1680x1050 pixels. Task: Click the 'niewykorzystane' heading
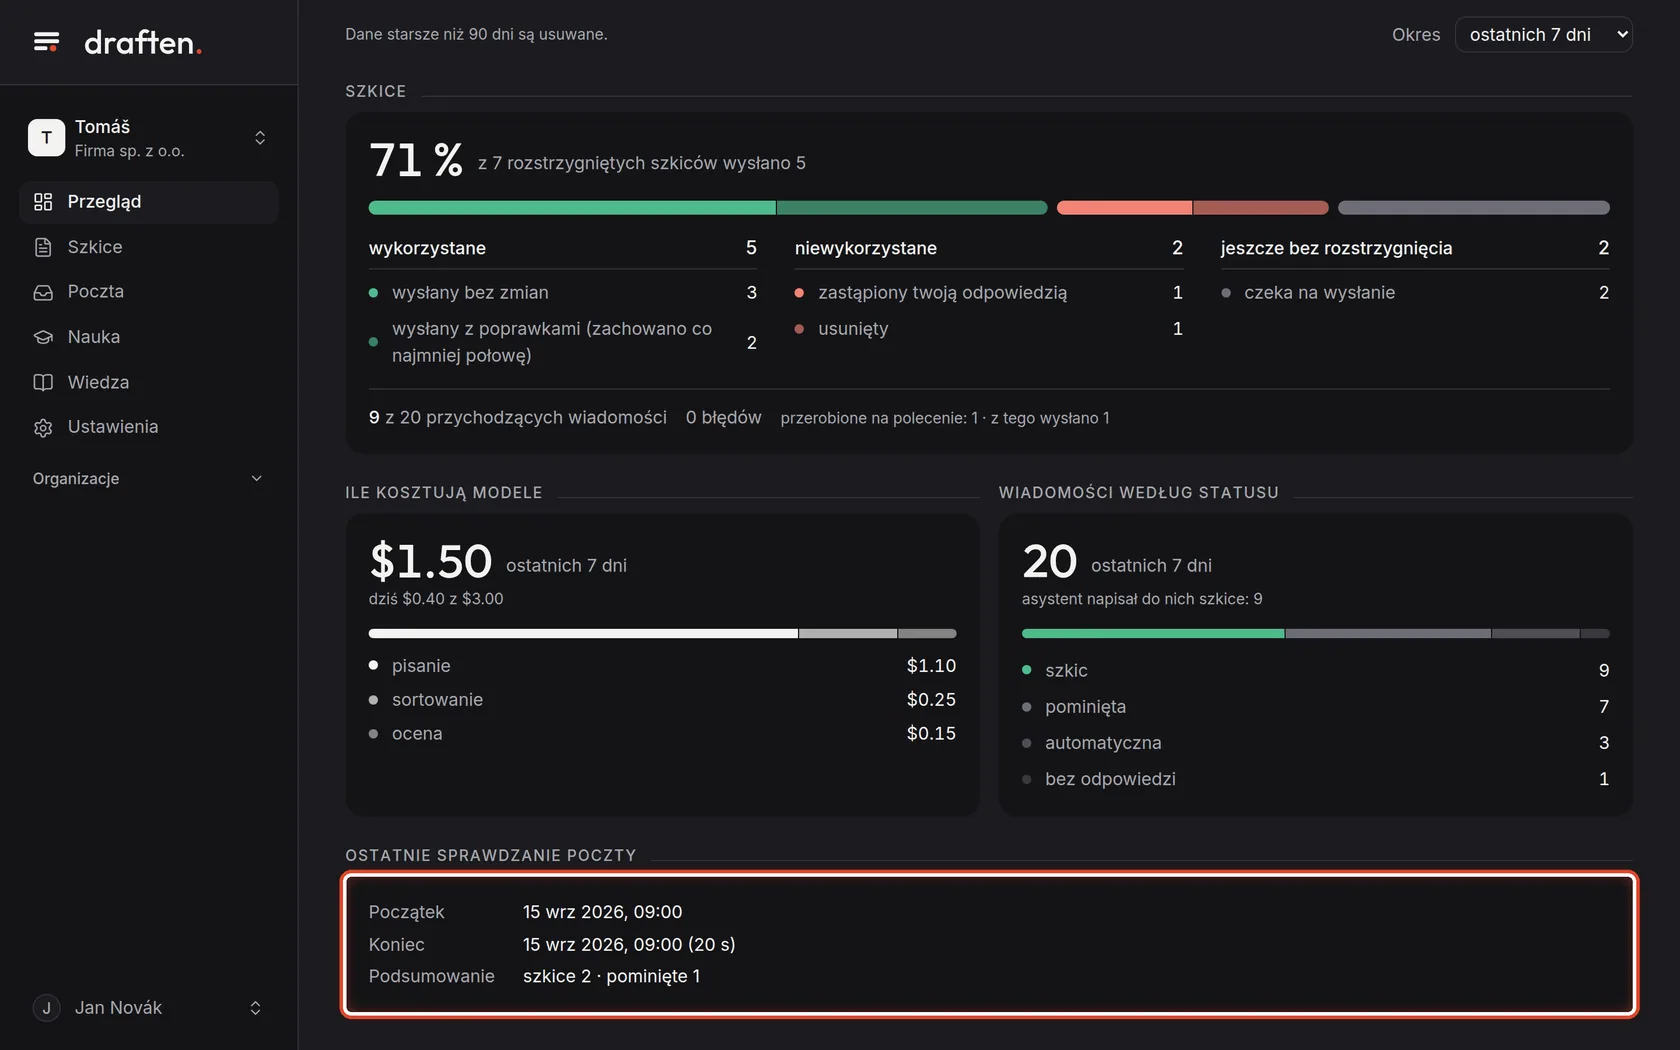[866, 248]
